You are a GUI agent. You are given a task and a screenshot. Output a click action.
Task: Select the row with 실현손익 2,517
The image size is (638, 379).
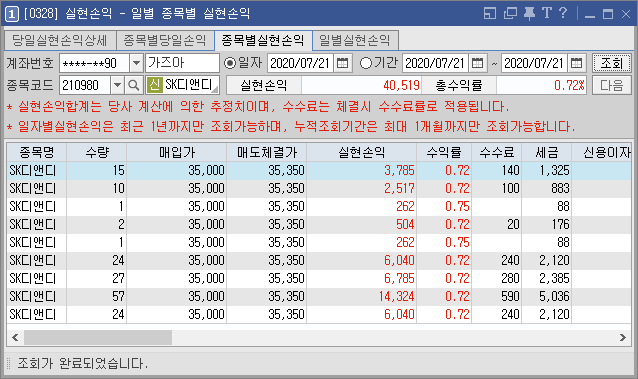pos(319,188)
